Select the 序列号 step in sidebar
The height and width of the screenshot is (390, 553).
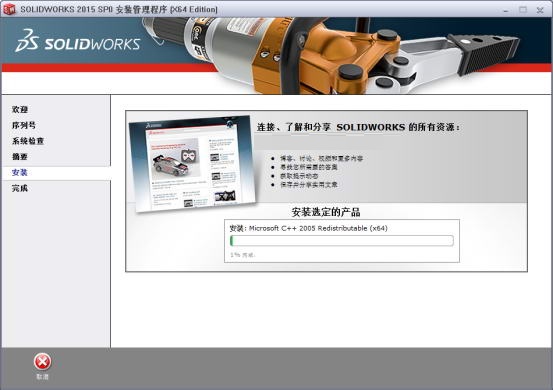coord(24,125)
